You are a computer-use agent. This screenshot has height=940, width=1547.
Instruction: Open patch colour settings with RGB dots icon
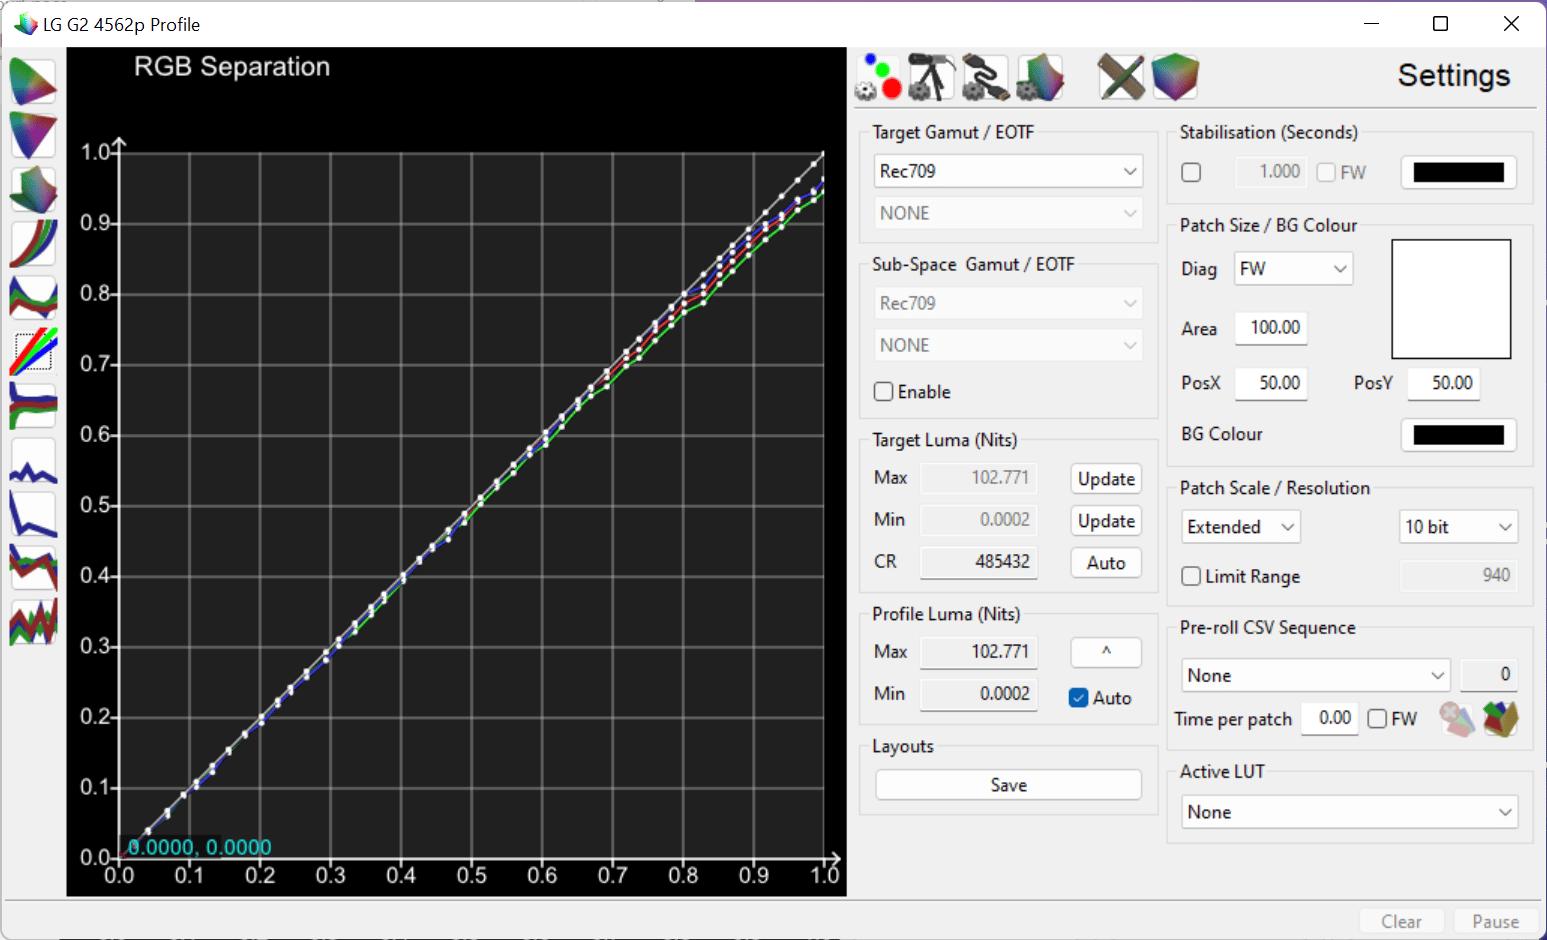[x=879, y=77]
